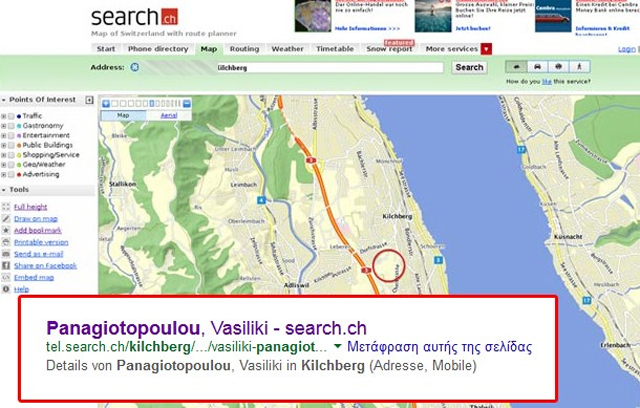
Task: Click the pencil icon for Draw on map
Action: click(6, 218)
